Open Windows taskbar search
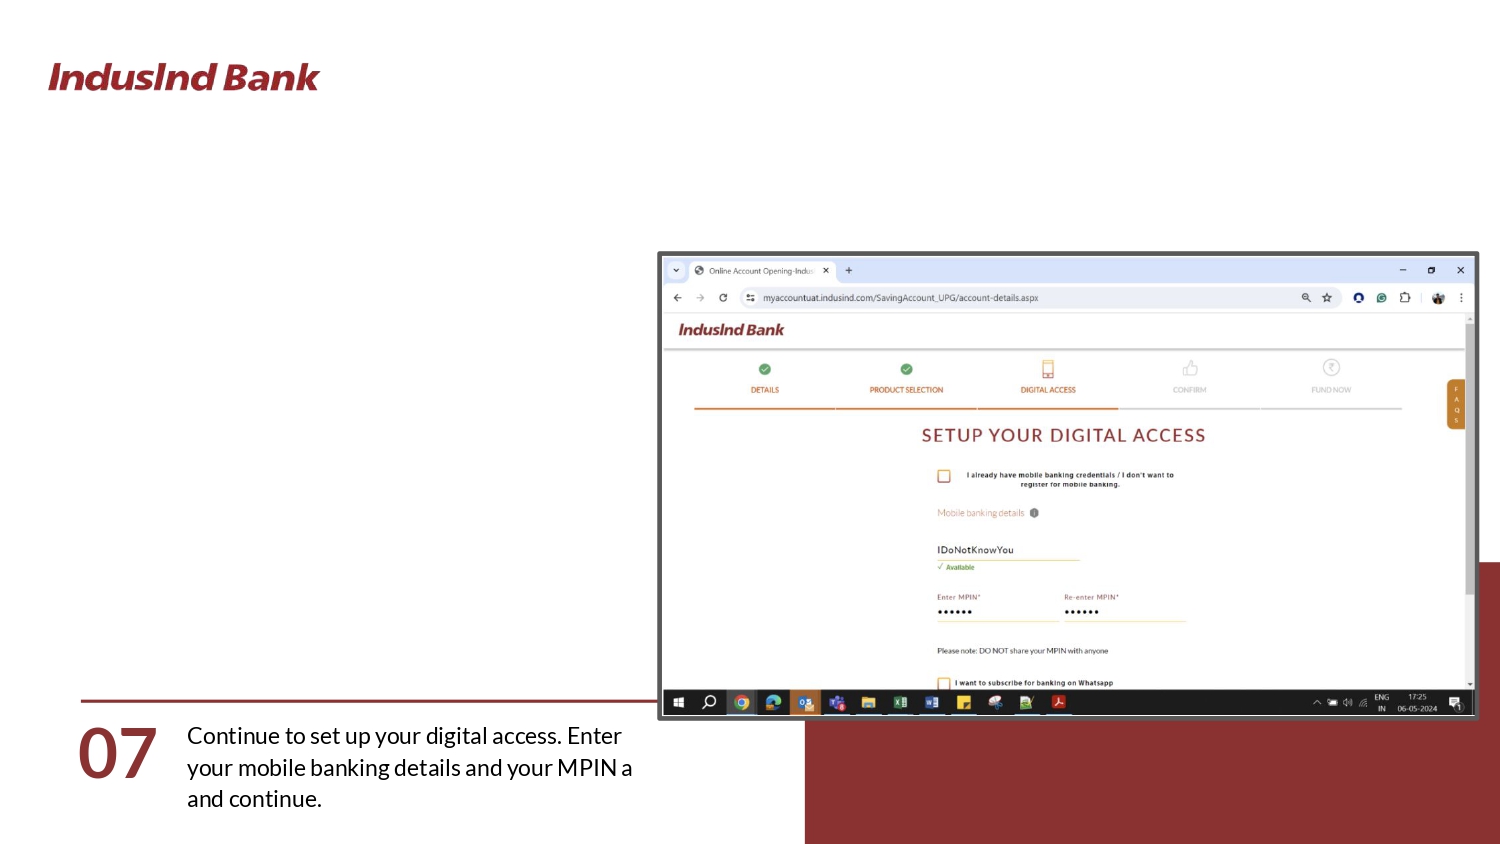This screenshot has height=844, width=1500. point(709,702)
